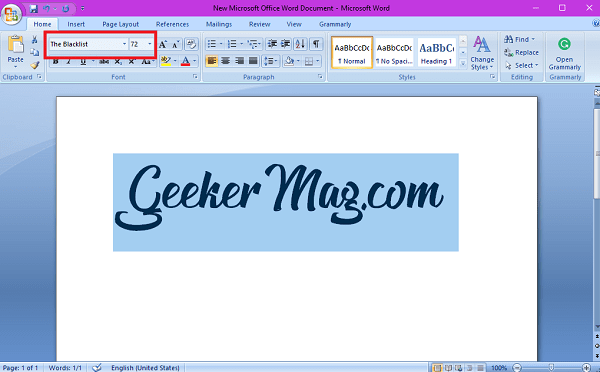600x372 pixels.
Task: Open the References ribbon tab
Action: 172,24
